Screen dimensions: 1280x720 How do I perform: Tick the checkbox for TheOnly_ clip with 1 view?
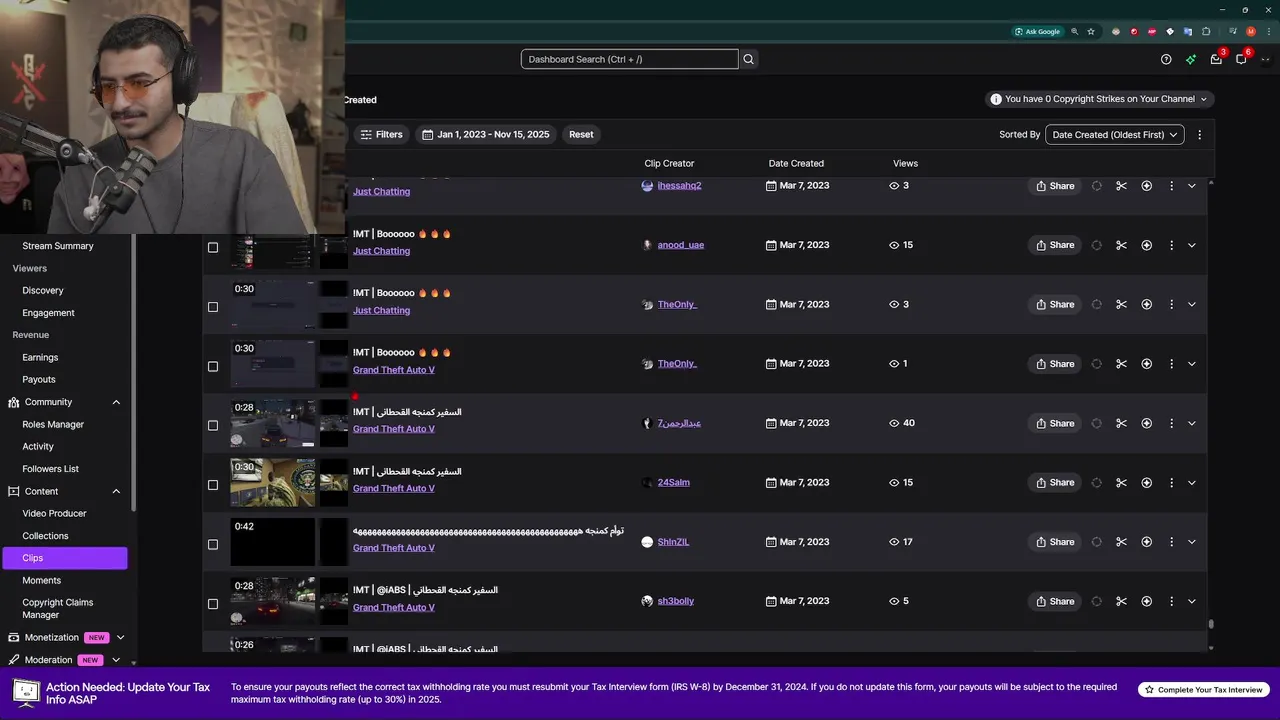[x=212, y=366]
